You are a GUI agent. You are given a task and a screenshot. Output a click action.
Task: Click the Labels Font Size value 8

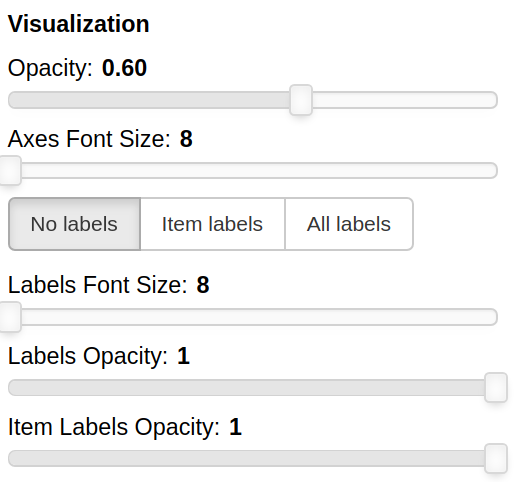pos(203,285)
